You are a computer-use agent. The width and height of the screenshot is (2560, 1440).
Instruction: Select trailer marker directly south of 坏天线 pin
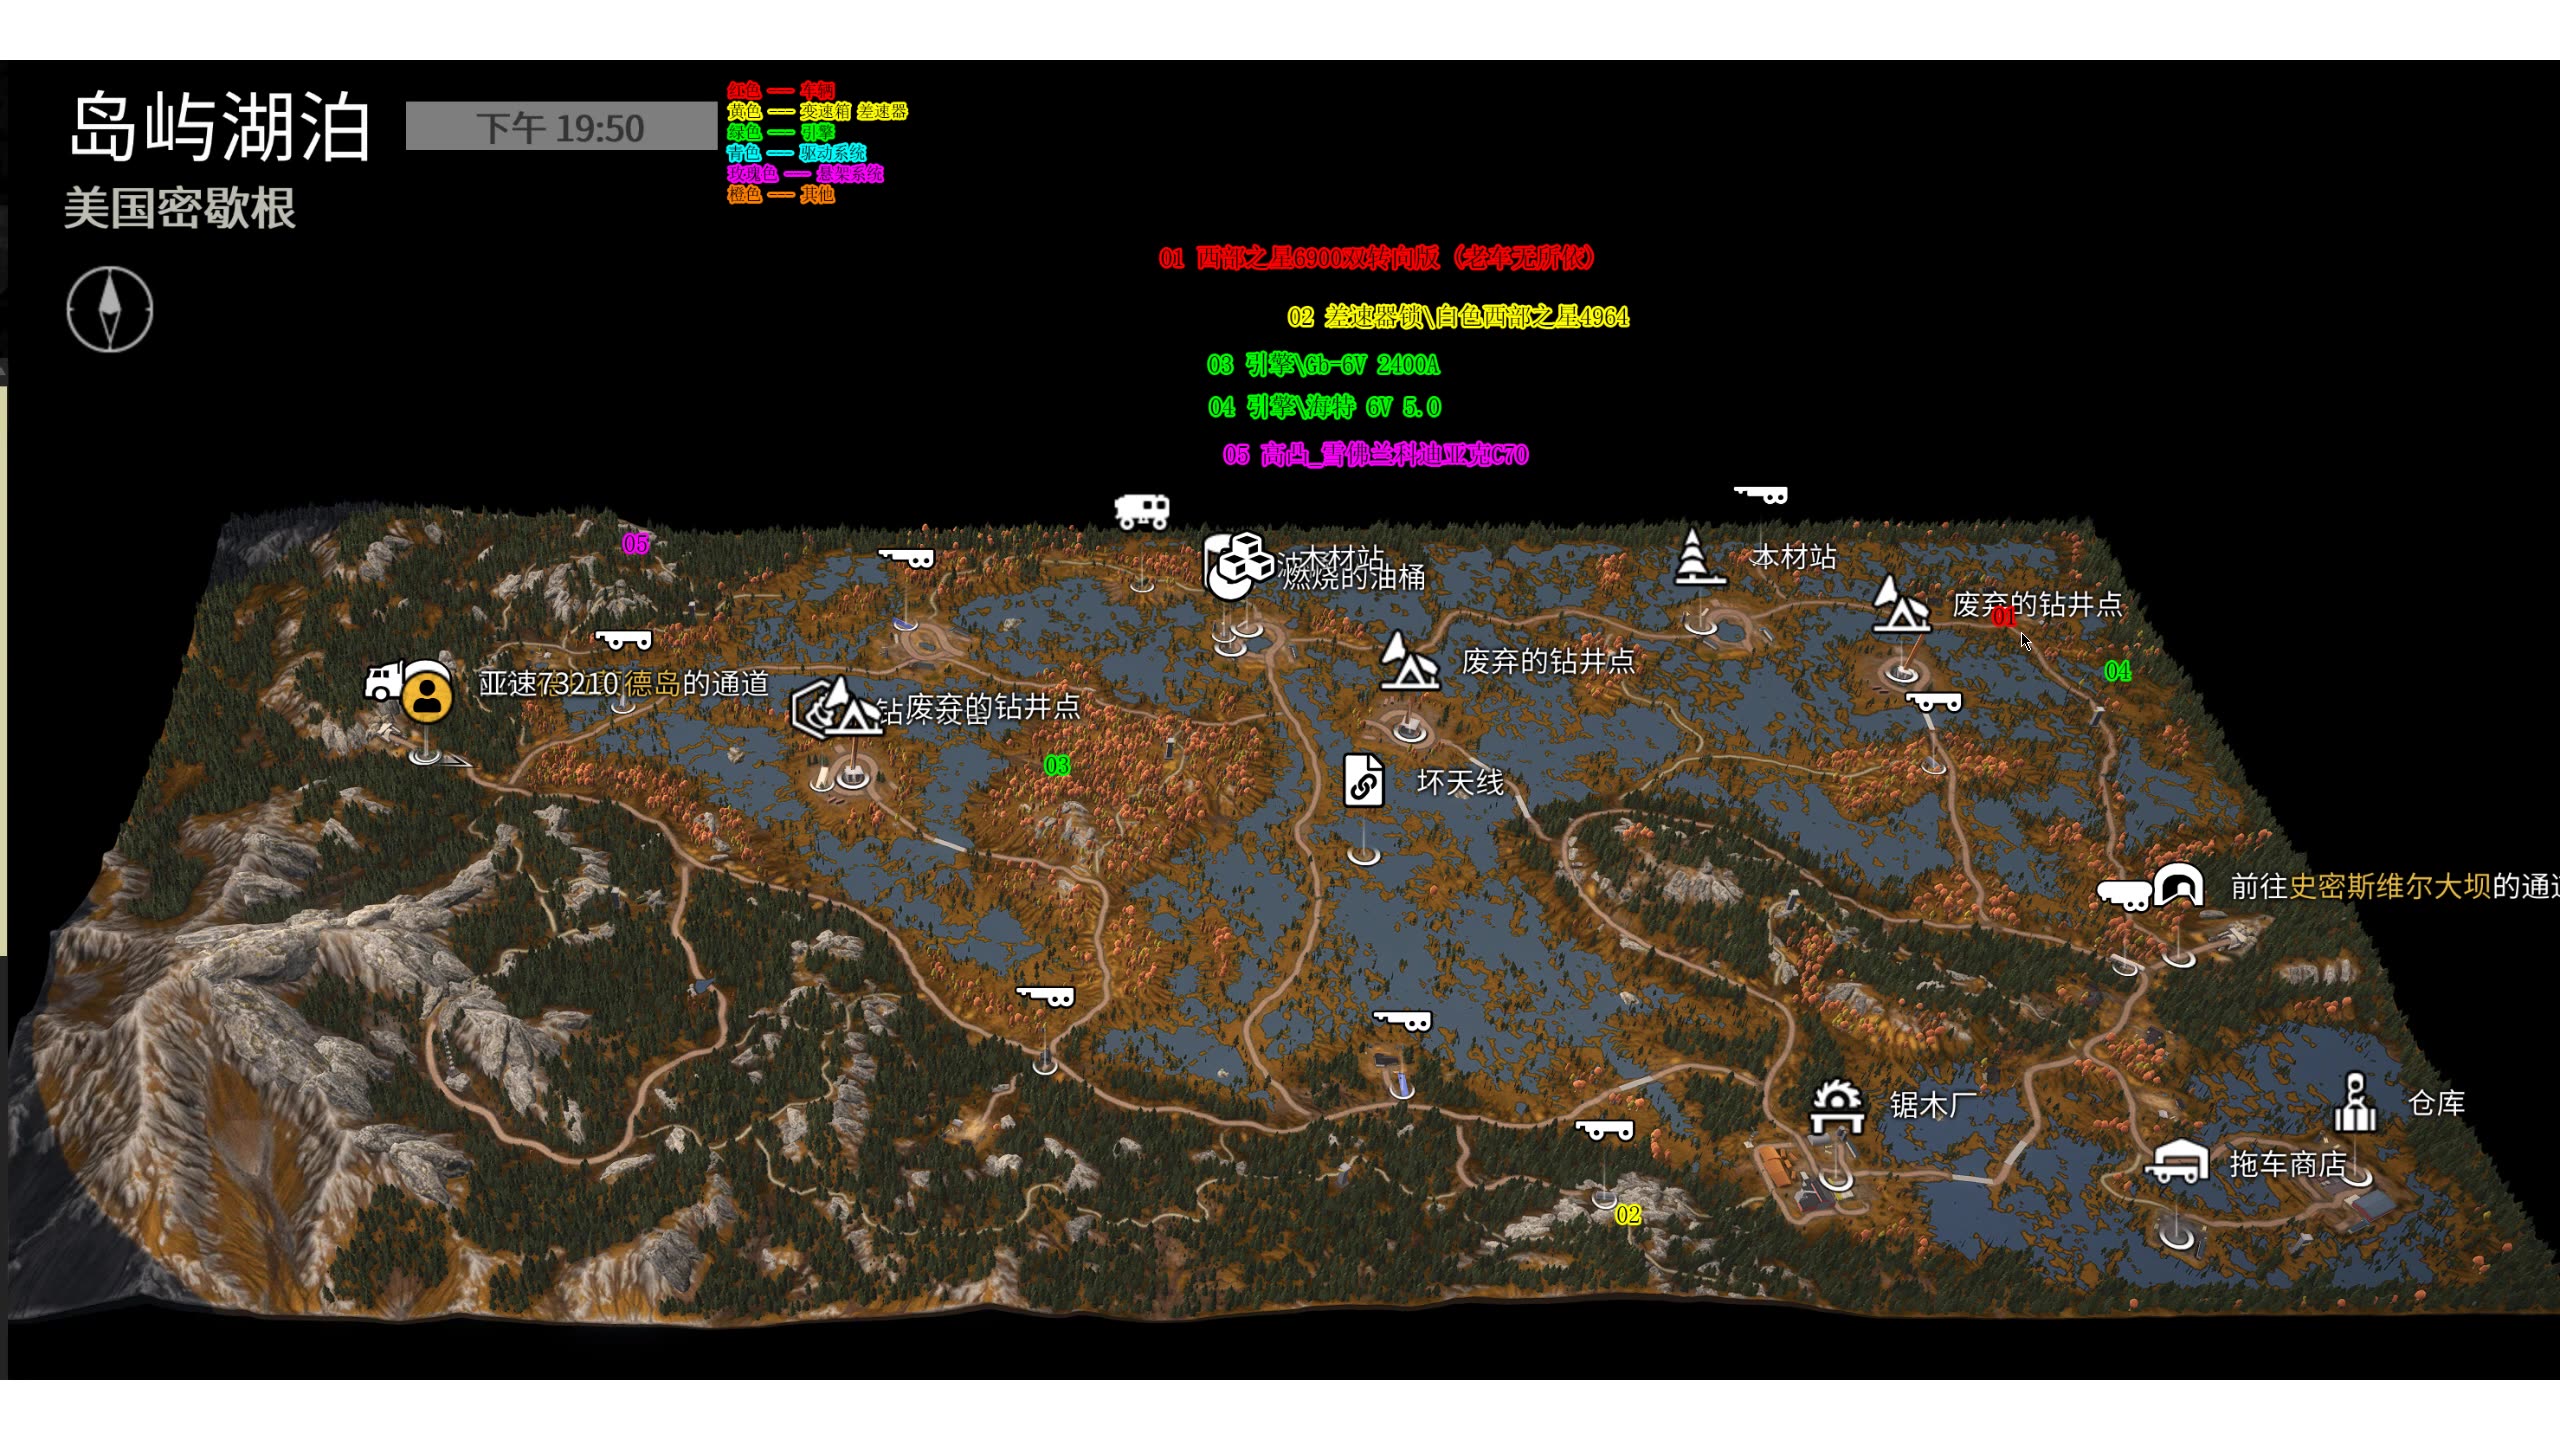point(1403,1020)
